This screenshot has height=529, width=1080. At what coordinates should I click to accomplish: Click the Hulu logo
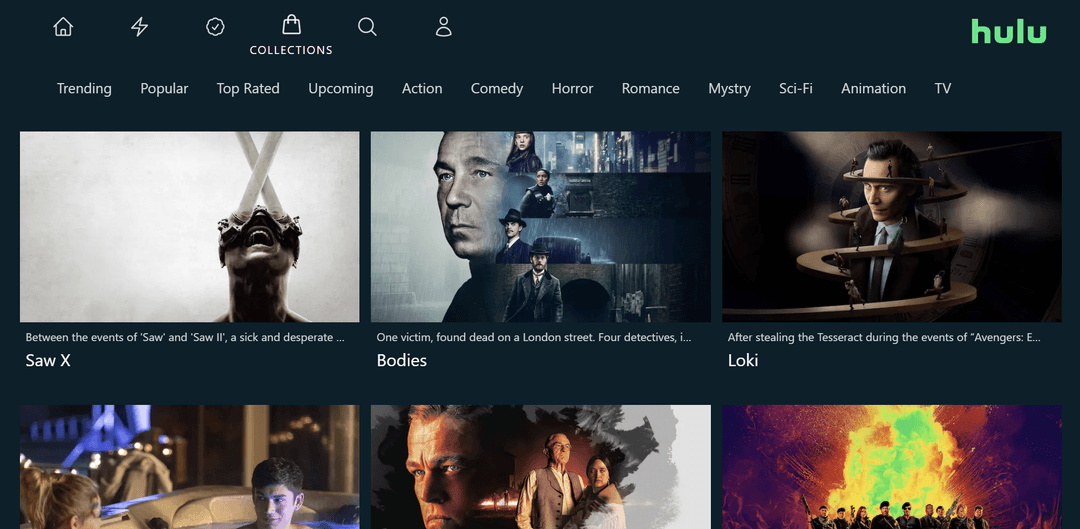coord(1008,31)
